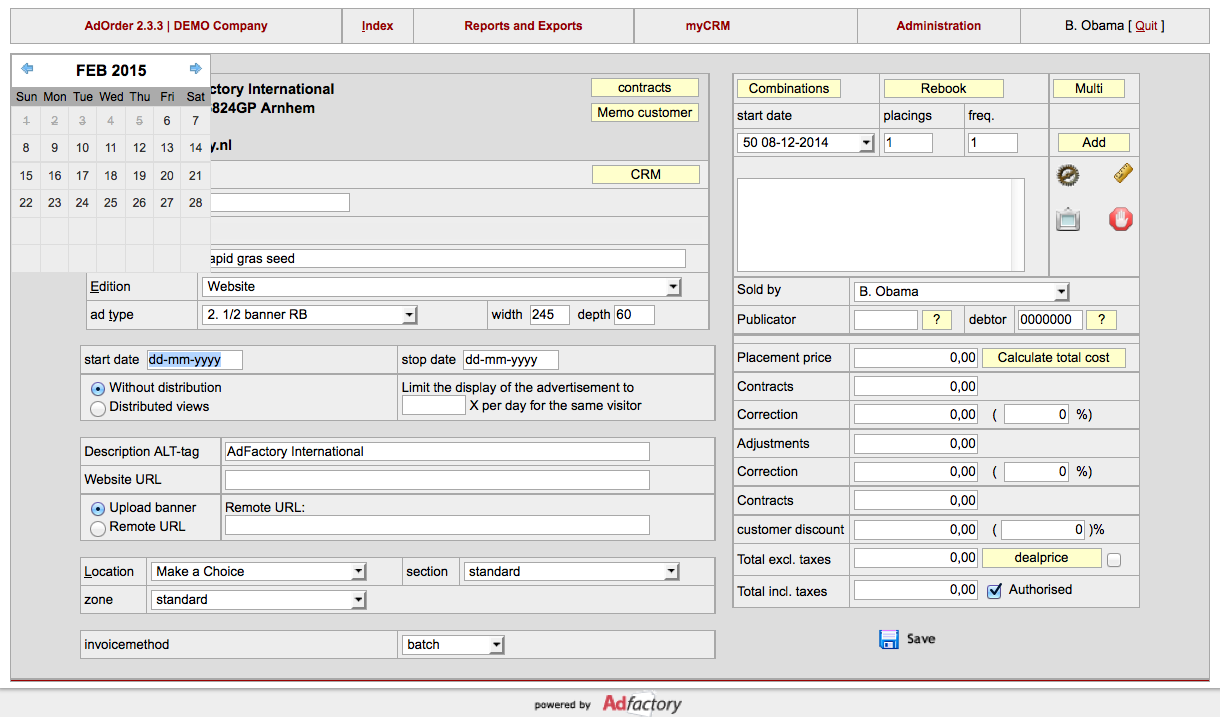Expand the Location Make a Choice dropdown
The height and width of the screenshot is (717, 1220).
[x=260, y=572]
